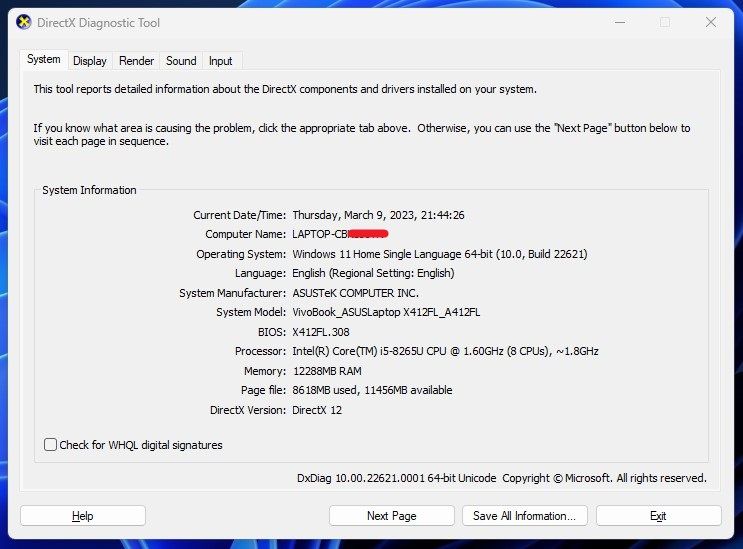Click the VivoBook_ASUSLaptop X412FL_A412FL model text
Screen dimensions: 743x549
tap(386, 313)
